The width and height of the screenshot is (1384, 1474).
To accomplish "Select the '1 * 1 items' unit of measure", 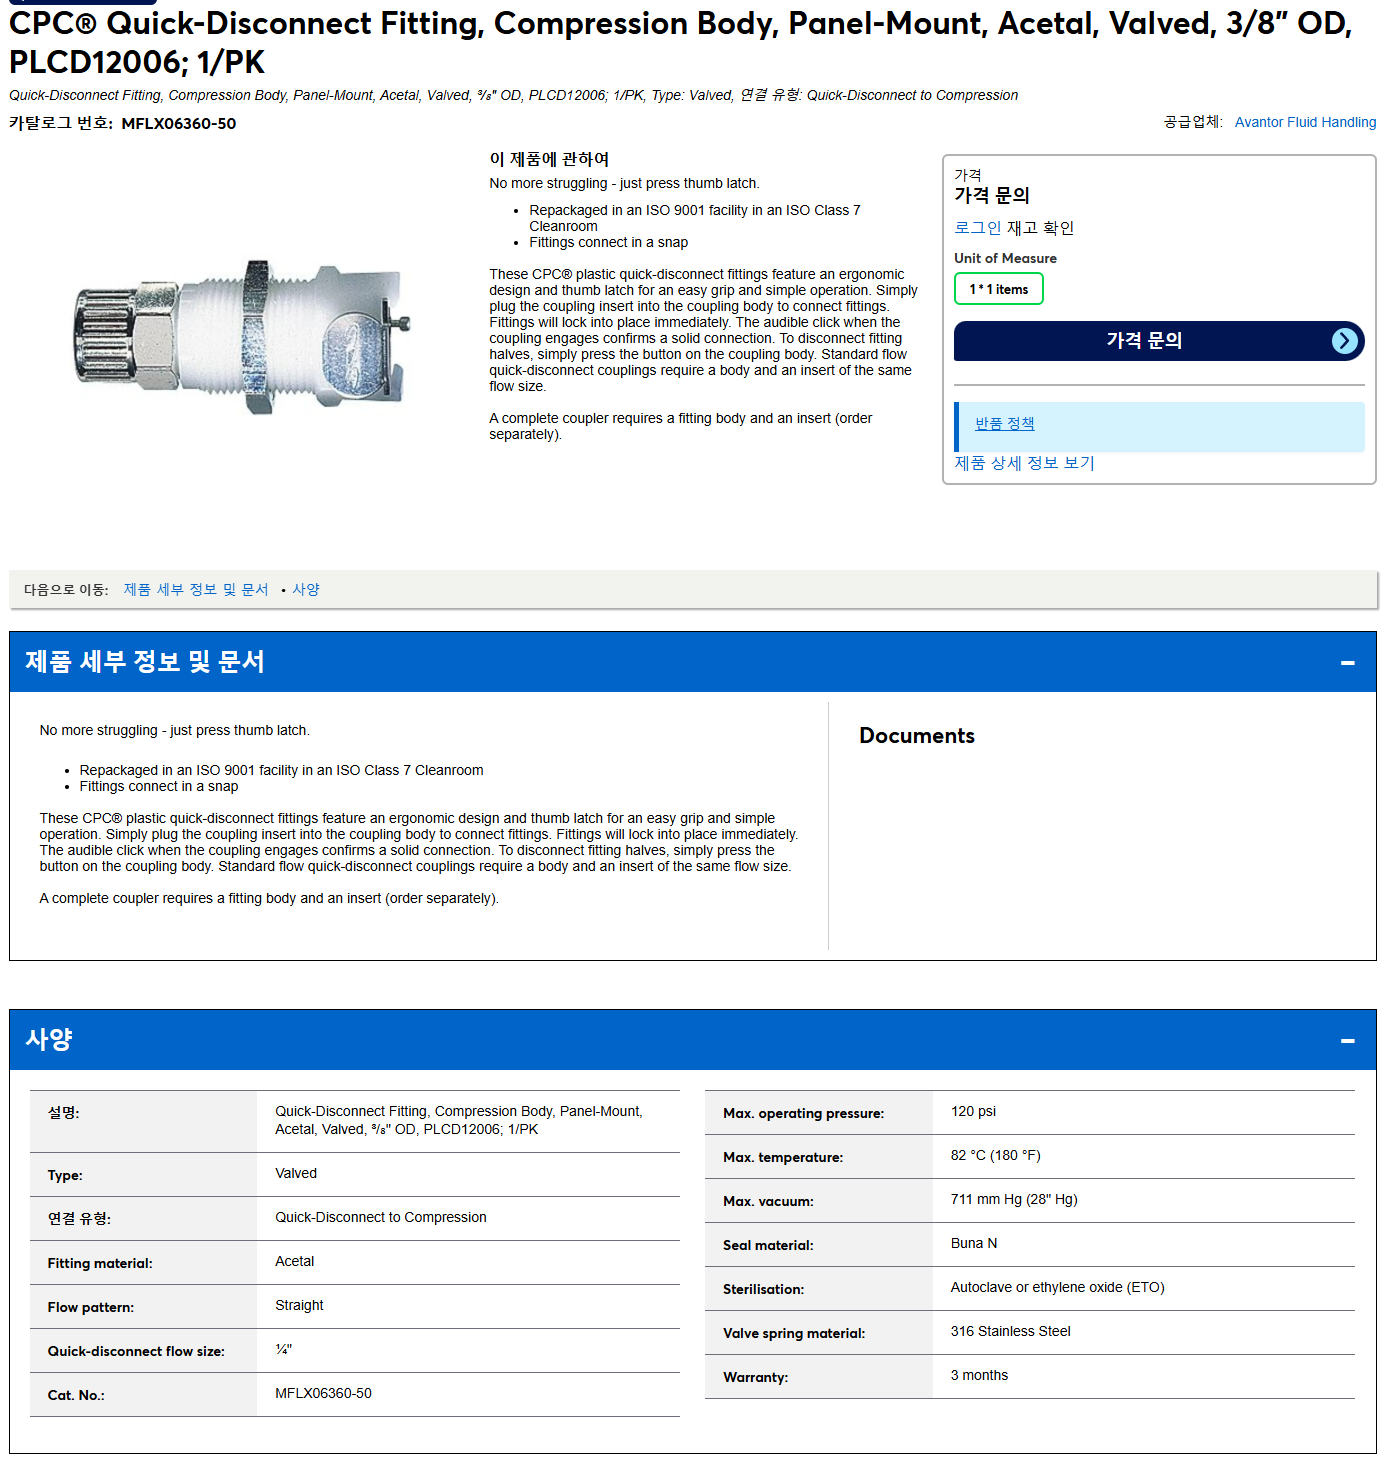I will coord(998,289).
